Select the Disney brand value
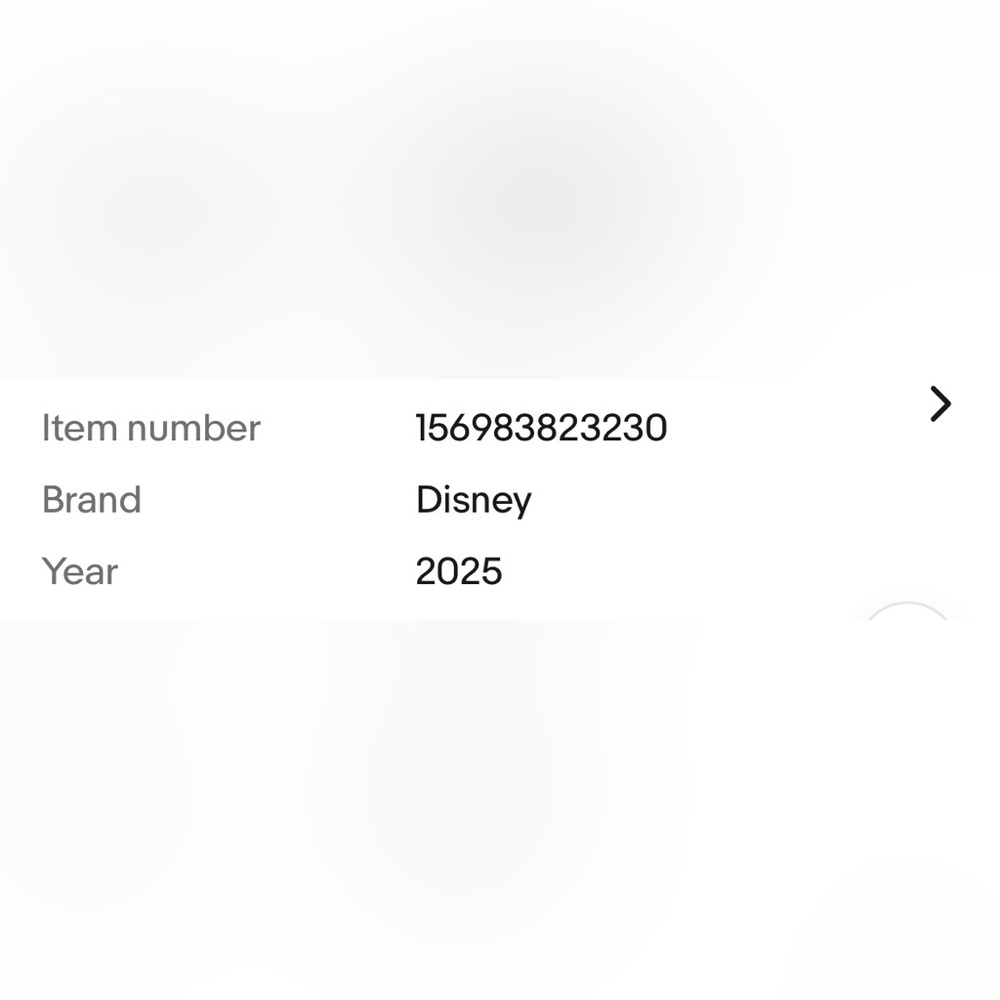Screen dimensions: 1000x1000 tap(473, 501)
